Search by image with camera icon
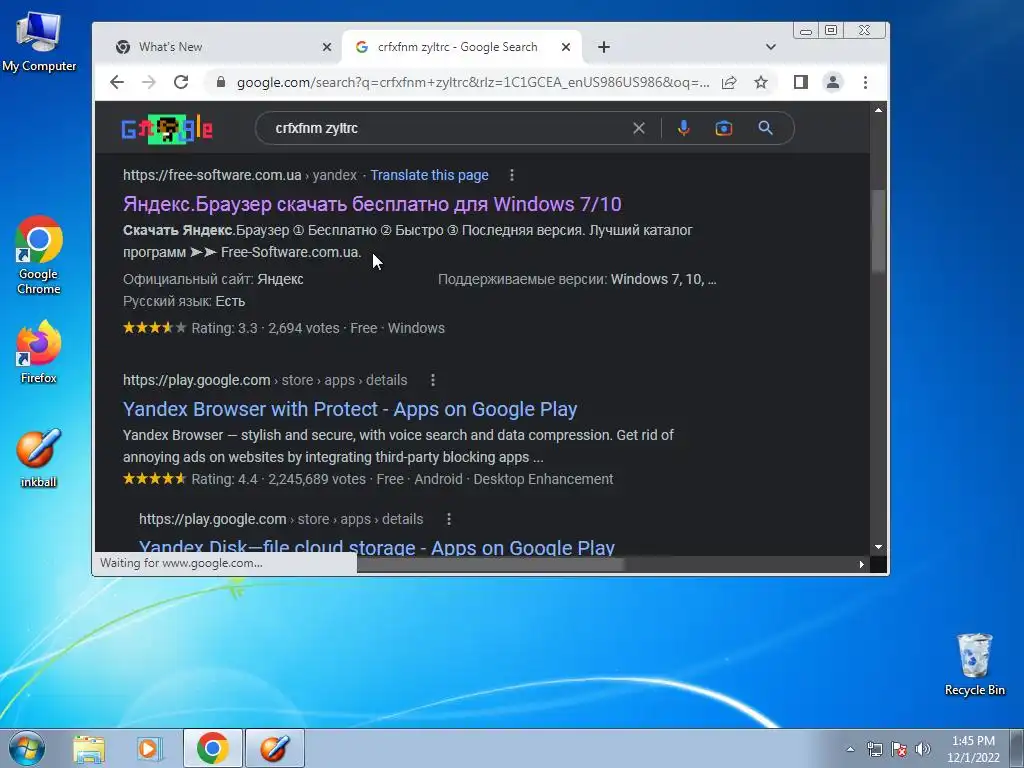The height and width of the screenshot is (768, 1024). pos(724,128)
